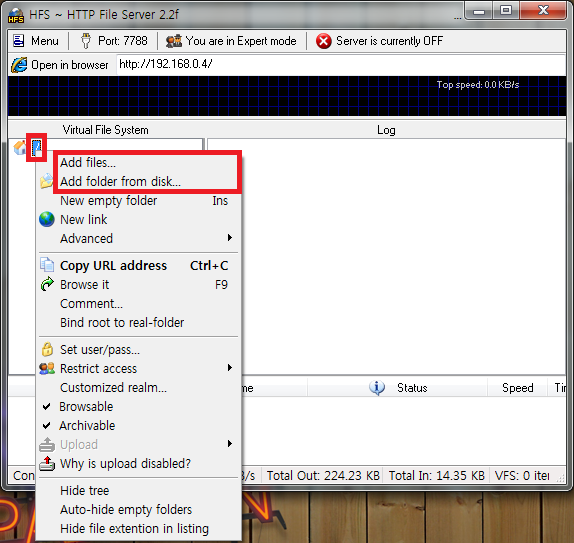Click the Top speed graph area
This screenshot has width=574, height=543.
coord(287,96)
